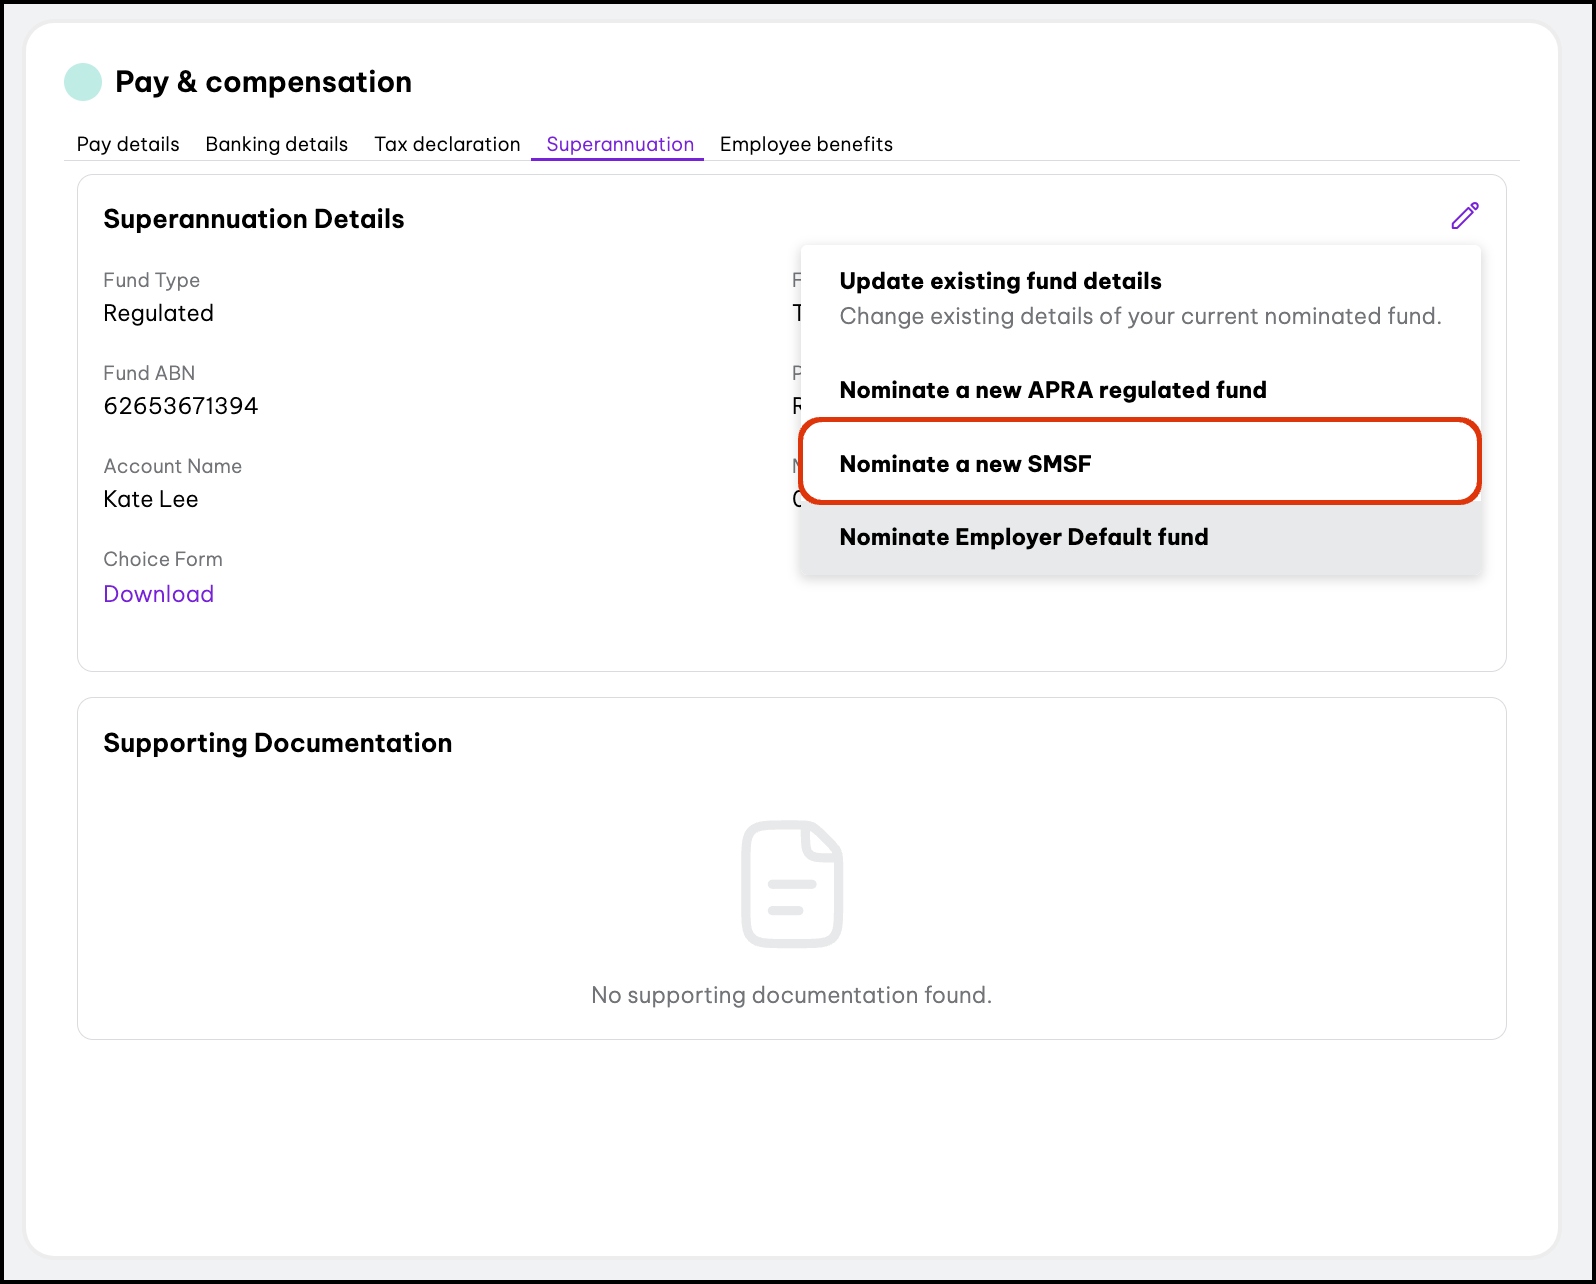
Task: Click the teal circle beside Pay & compensation
Action: 83,82
